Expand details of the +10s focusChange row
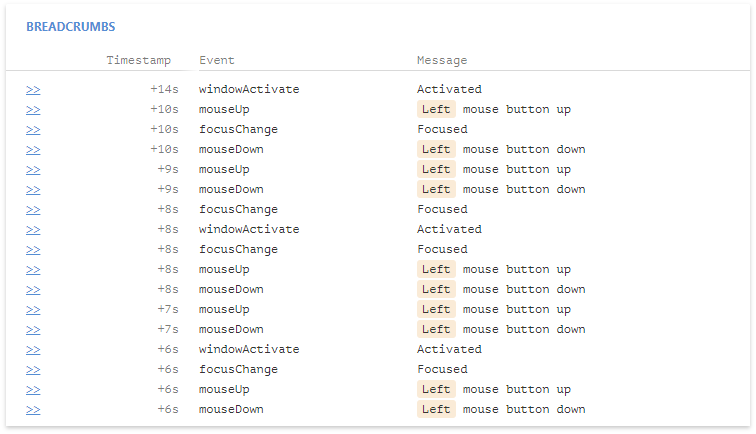The image size is (756, 434). click(x=33, y=130)
